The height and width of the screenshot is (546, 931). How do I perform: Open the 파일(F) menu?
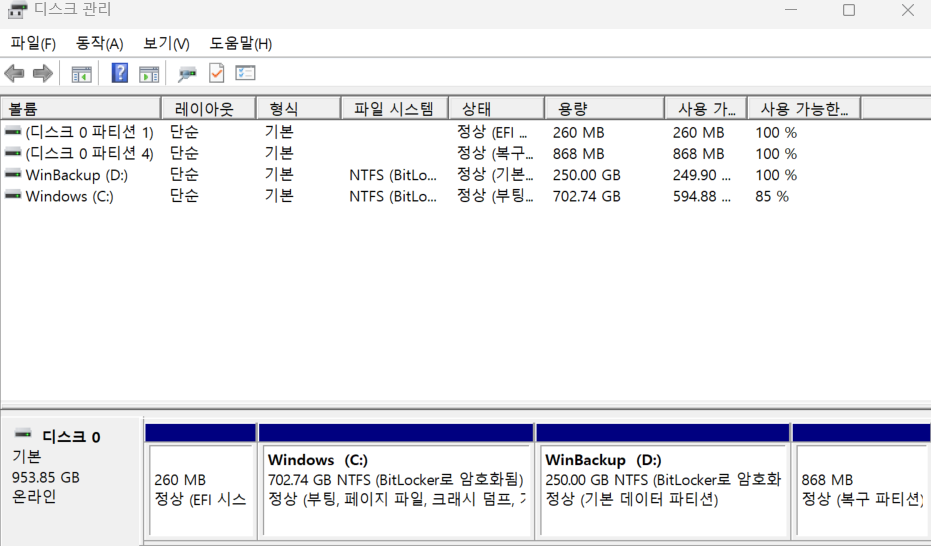[x=33, y=43]
